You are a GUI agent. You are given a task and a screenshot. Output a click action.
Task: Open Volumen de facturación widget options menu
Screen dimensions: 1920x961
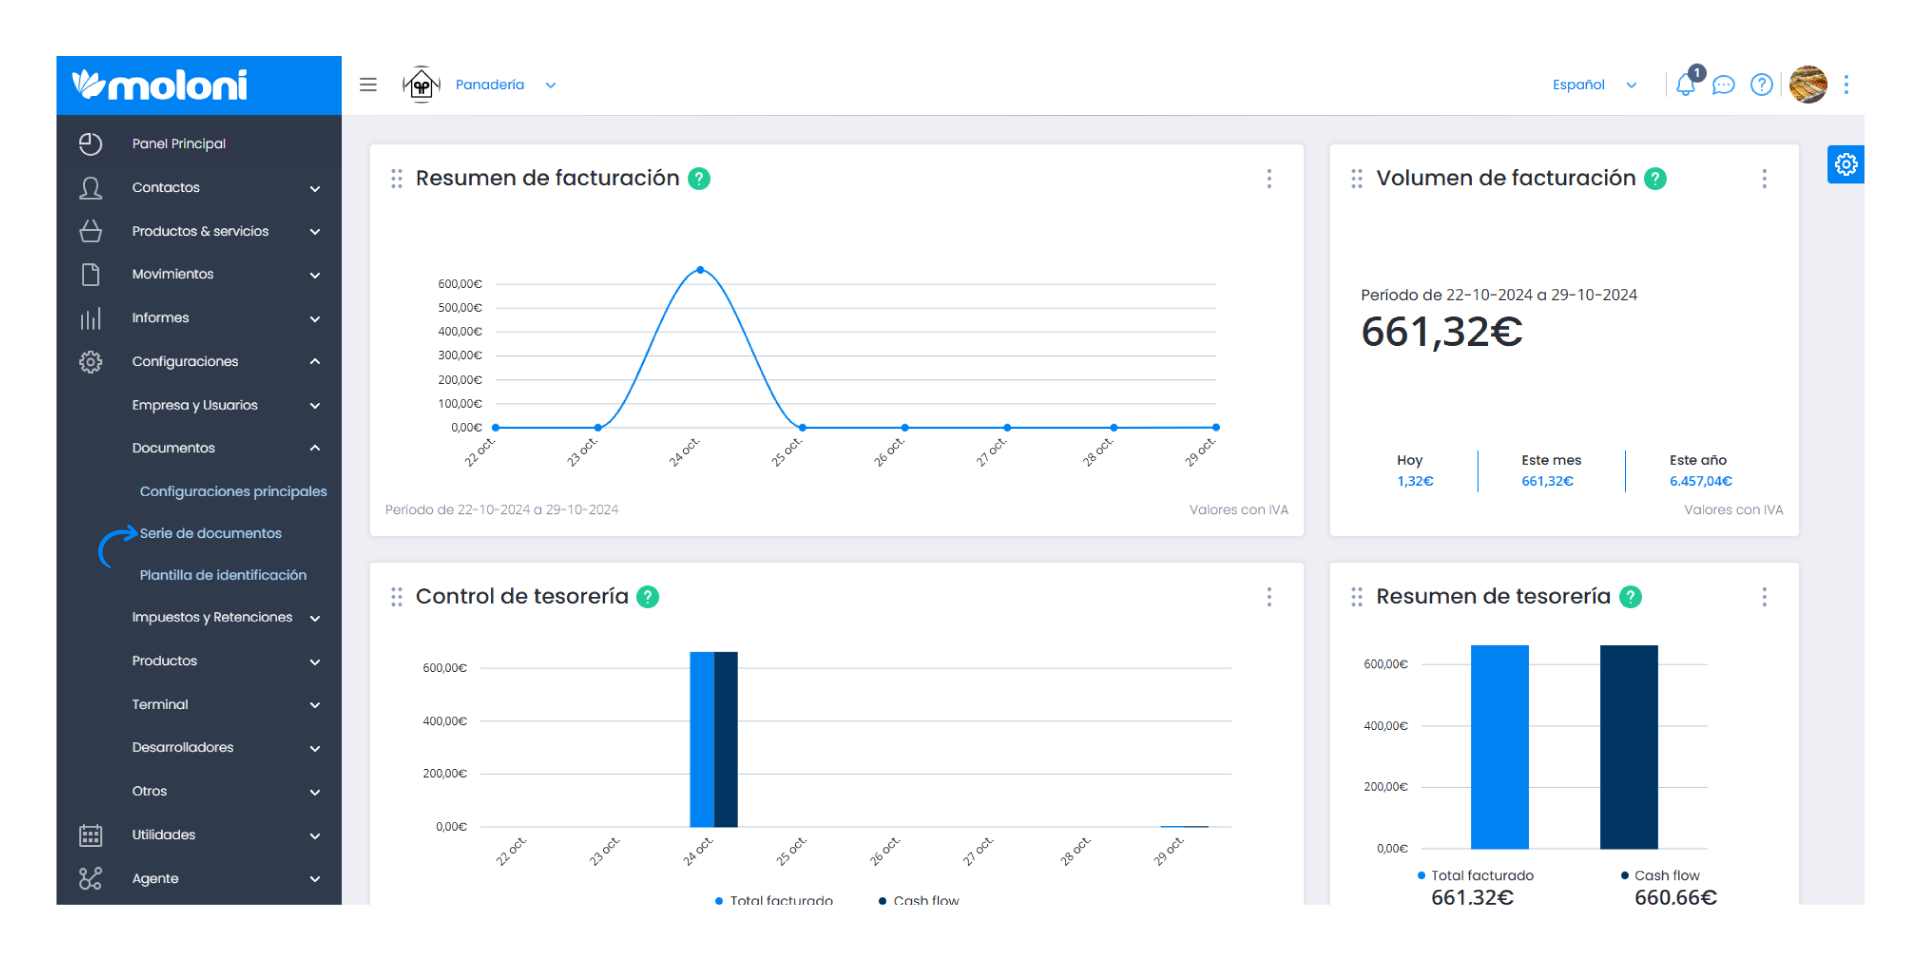click(1764, 178)
